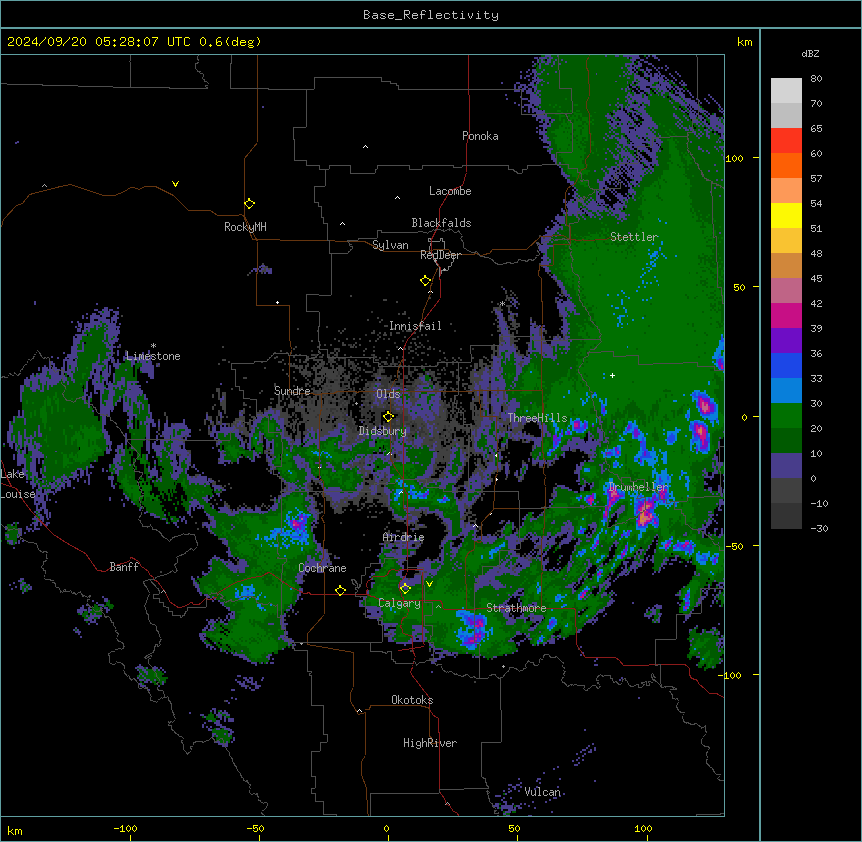Click the Base_Reflectivity title text
This screenshot has height=842, width=862.
point(431,15)
